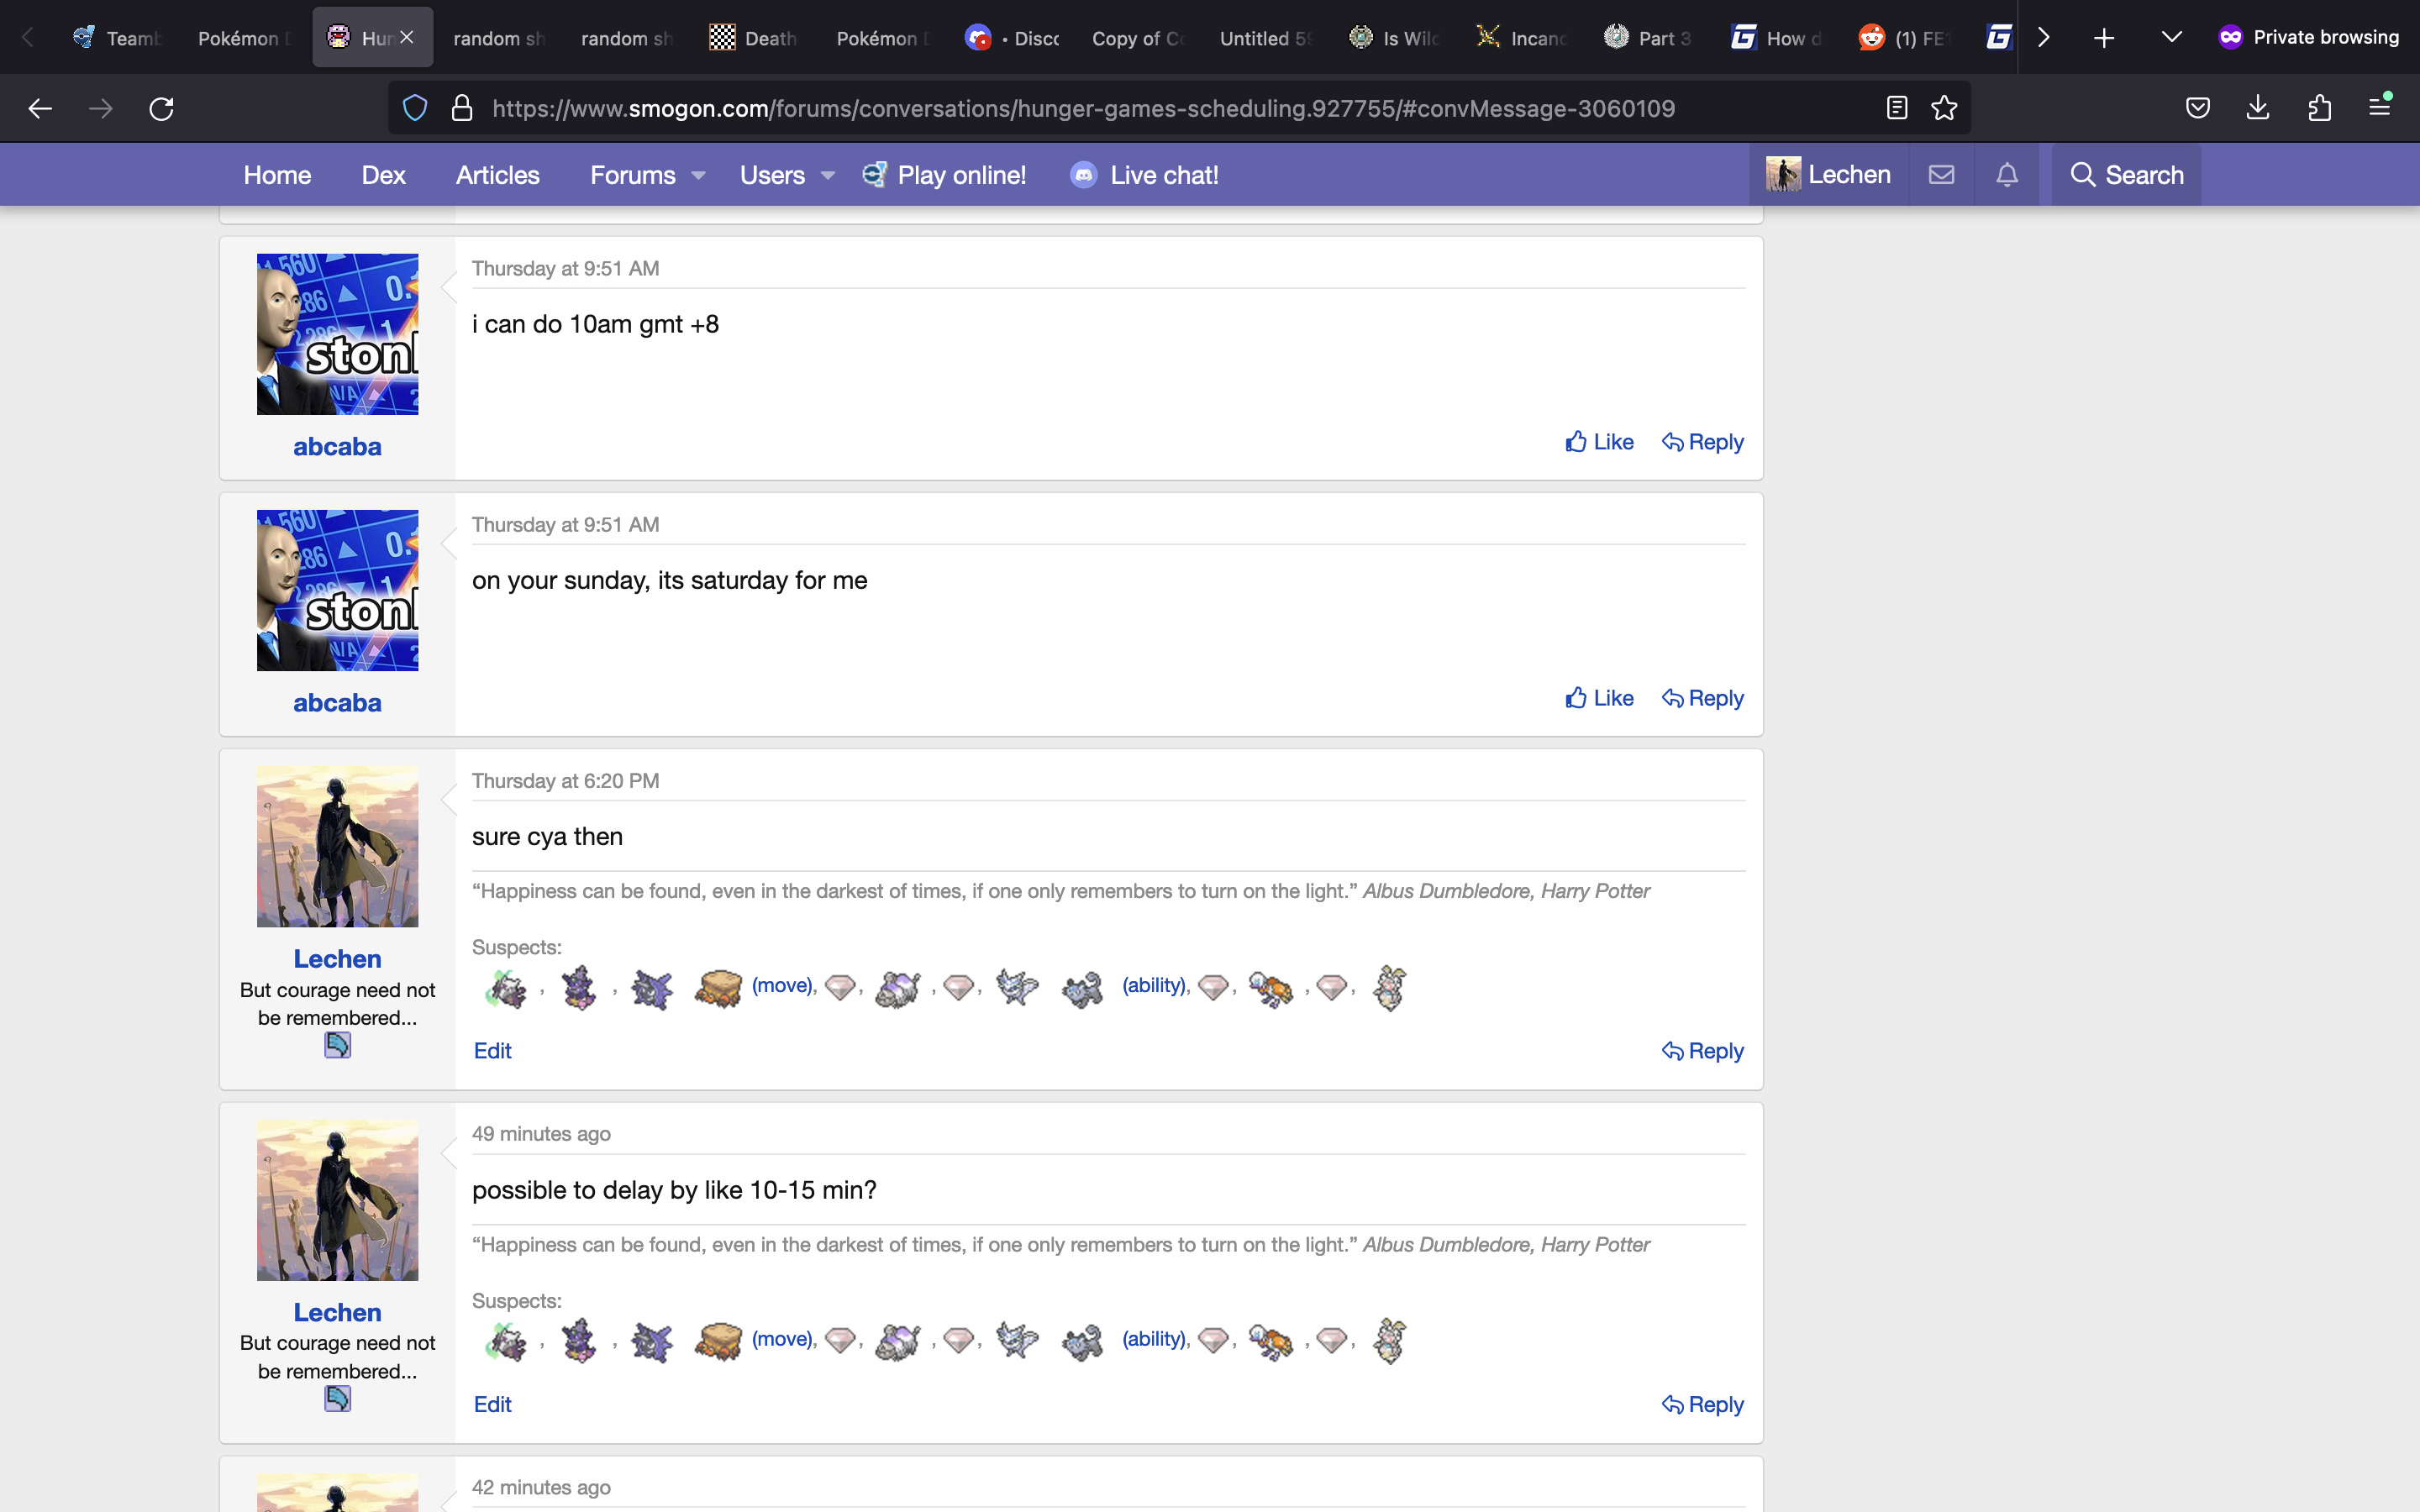Reload the current page
Viewport: 2420px width, 1512px height.
[161, 108]
